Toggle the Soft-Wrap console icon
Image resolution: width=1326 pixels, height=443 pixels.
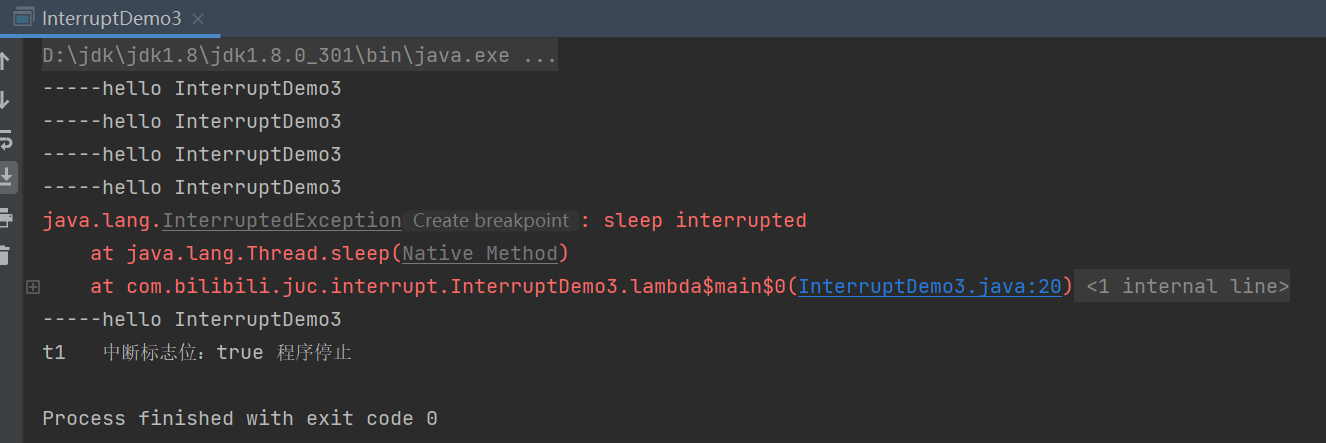click(x=6, y=139)
